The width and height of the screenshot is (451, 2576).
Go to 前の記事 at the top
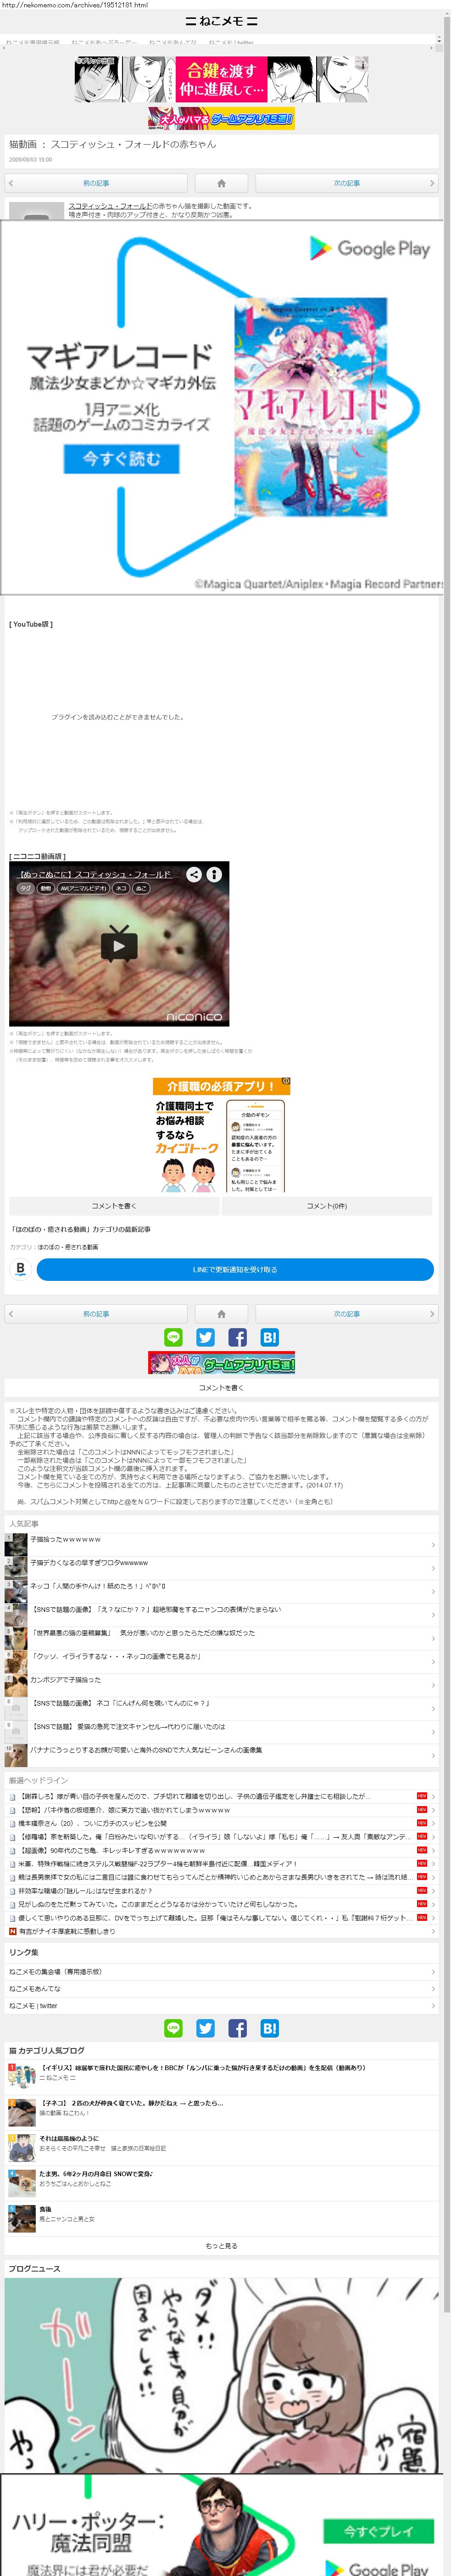(x=96, y=183)
